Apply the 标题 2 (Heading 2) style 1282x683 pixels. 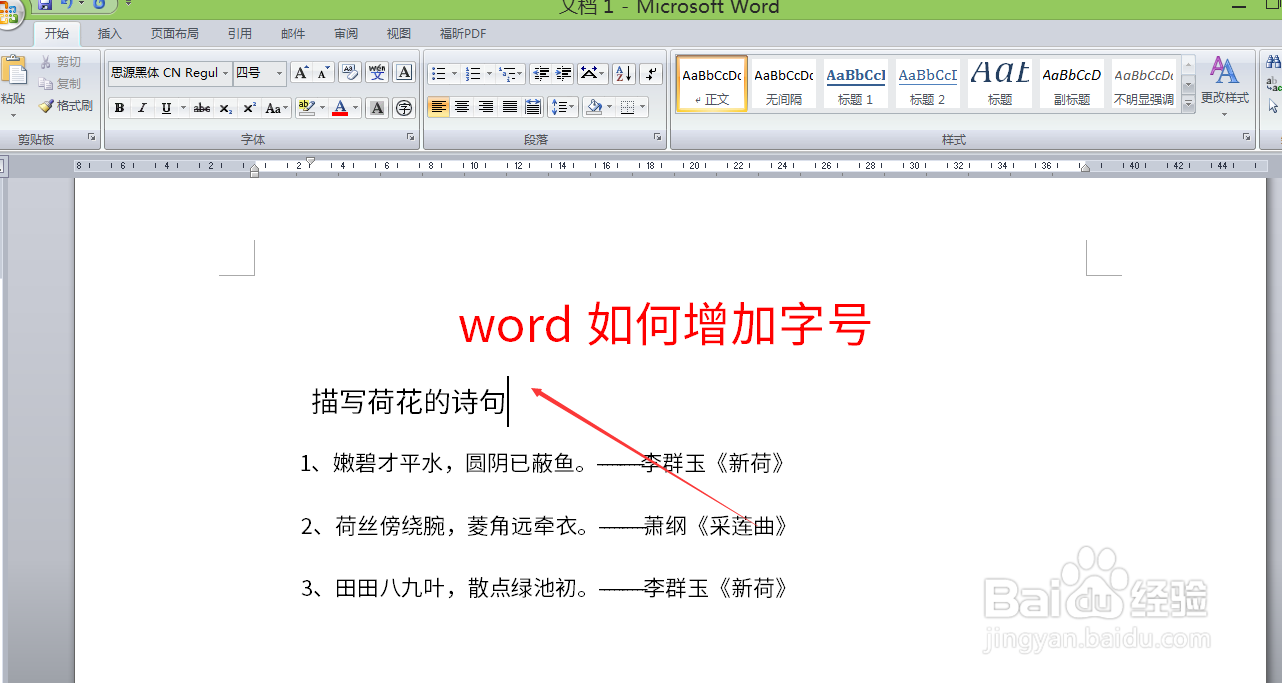928,83
